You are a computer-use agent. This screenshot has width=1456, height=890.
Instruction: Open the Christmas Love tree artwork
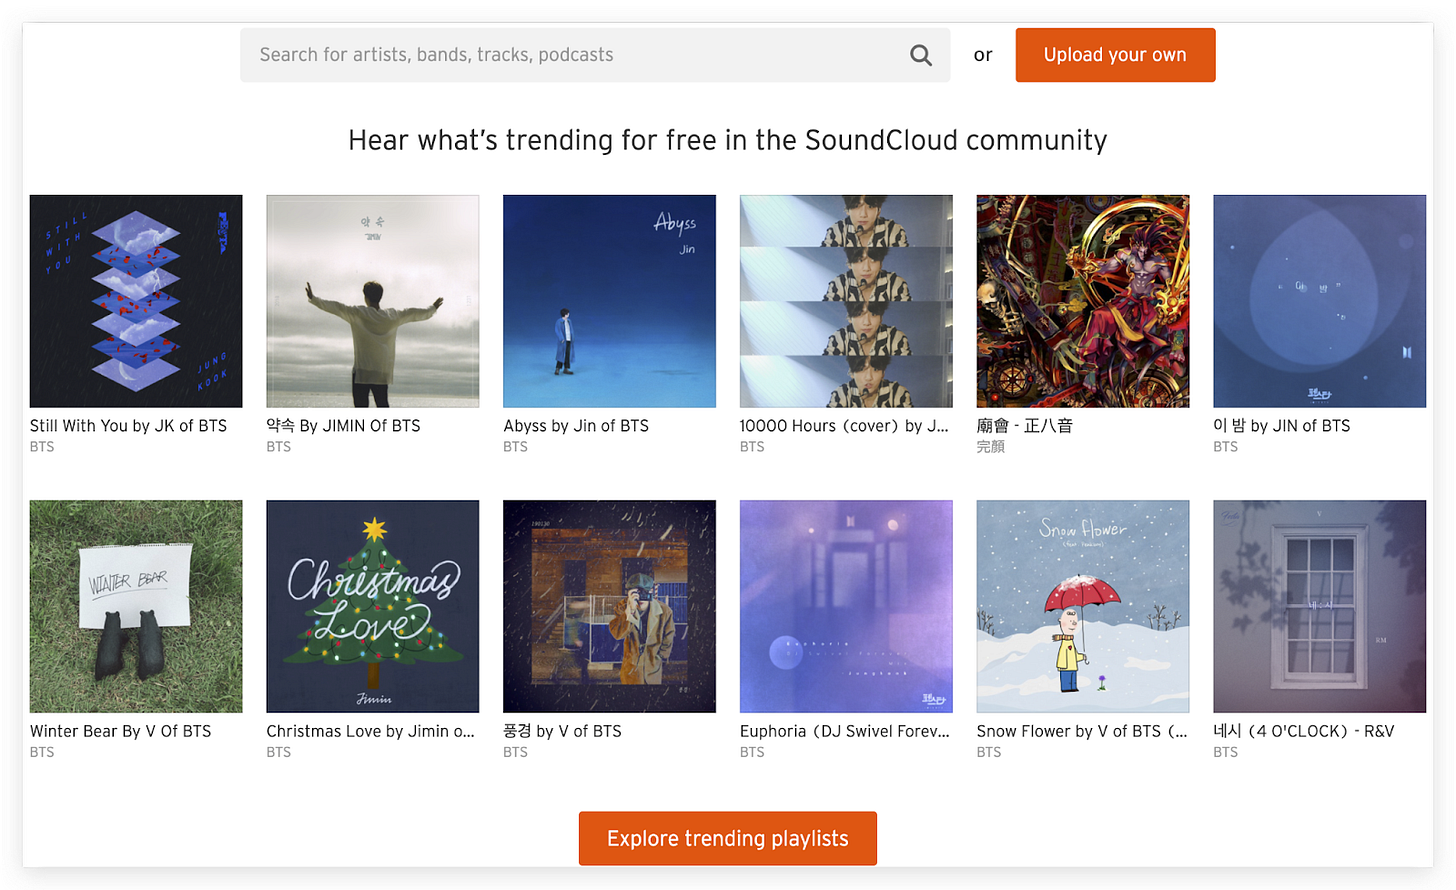[x=373, y=606]
